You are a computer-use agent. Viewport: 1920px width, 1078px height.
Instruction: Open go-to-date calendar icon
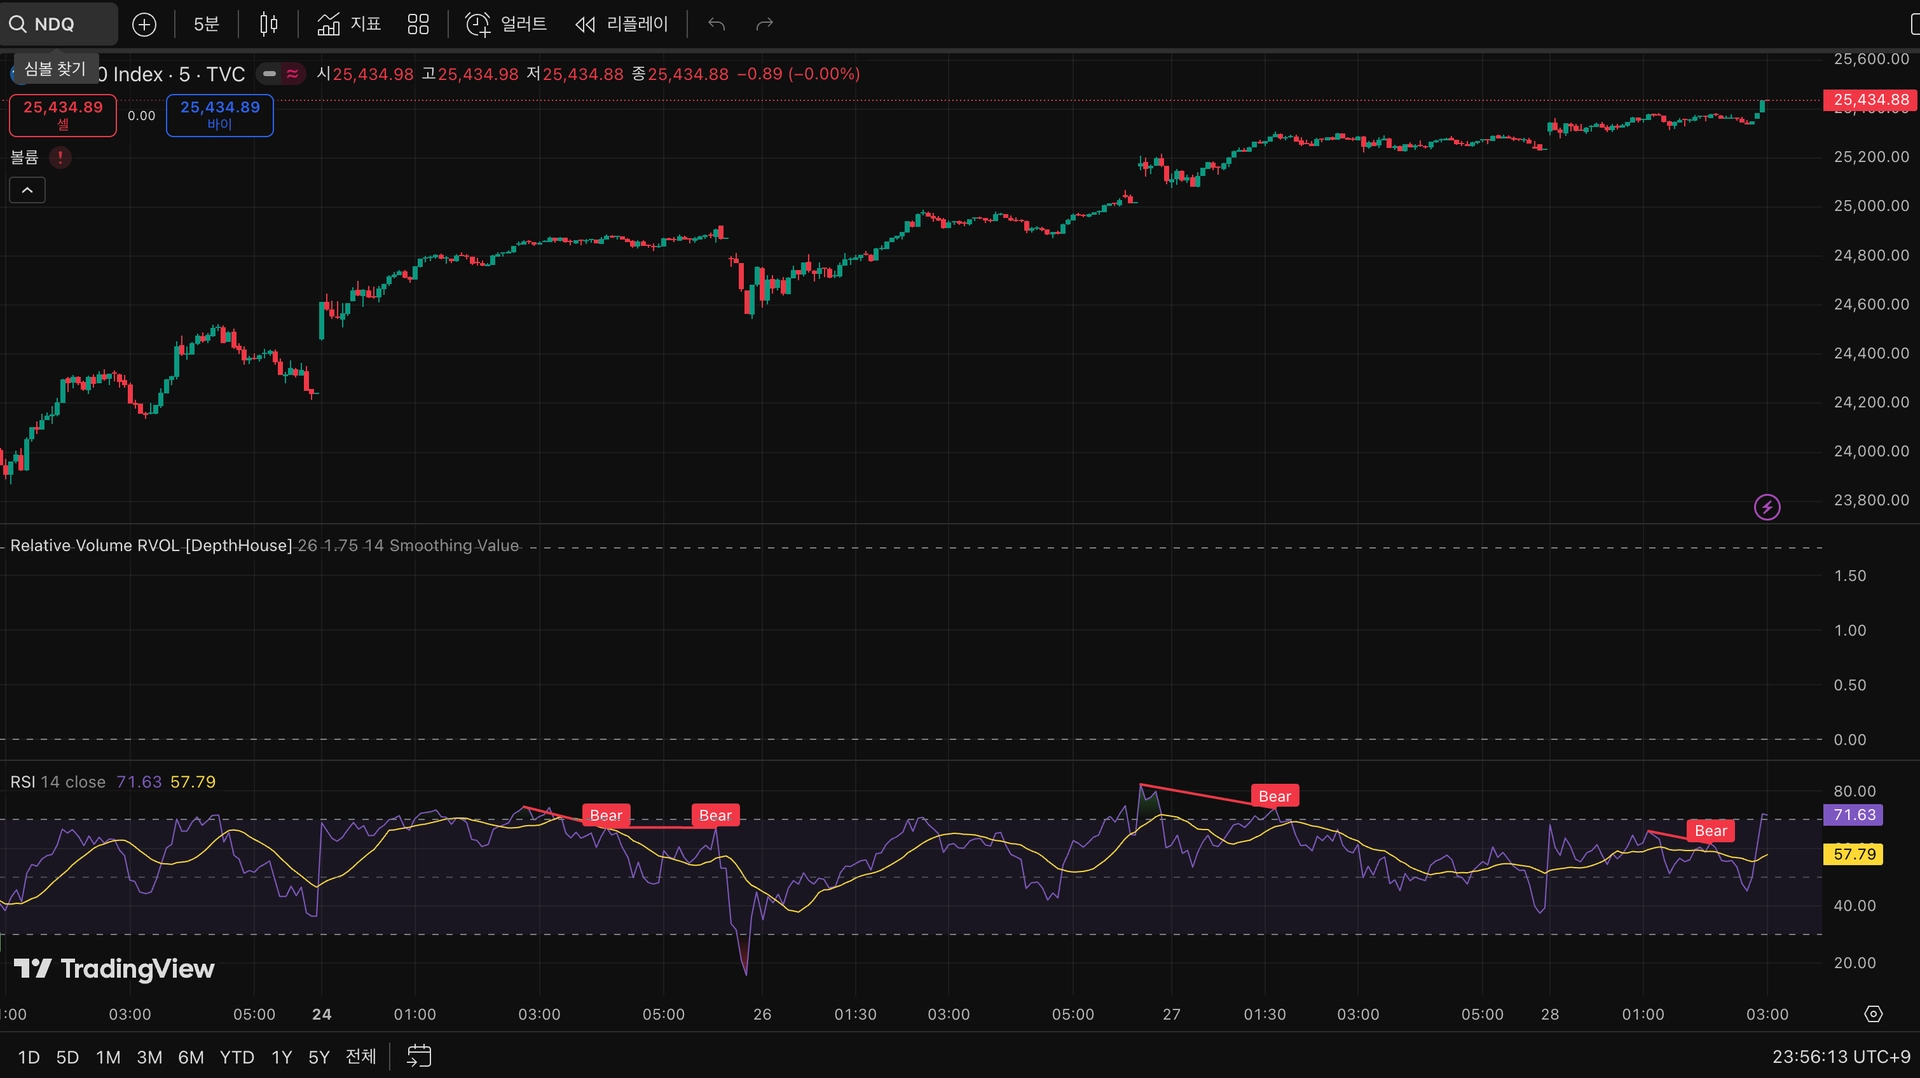419,1056
